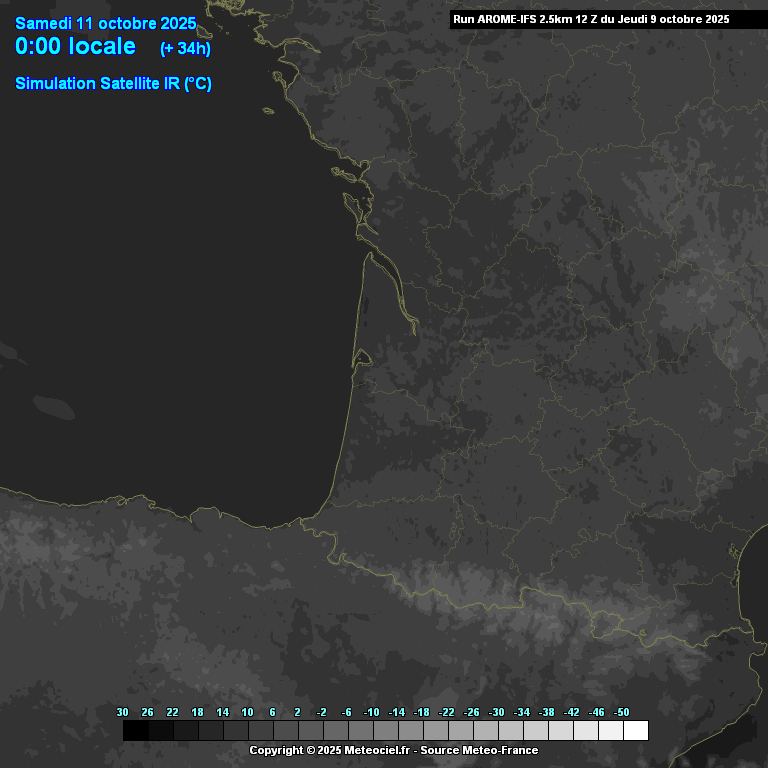768x768 pixels.
Task: Click the 0:00 locale time label
Action: [76, 46]
